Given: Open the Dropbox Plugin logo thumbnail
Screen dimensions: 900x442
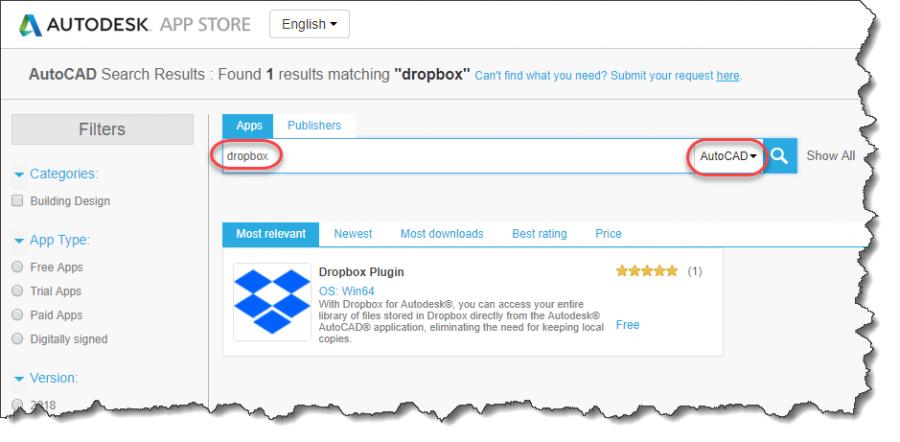Looking at the screenshot, I should coord(272,302).
